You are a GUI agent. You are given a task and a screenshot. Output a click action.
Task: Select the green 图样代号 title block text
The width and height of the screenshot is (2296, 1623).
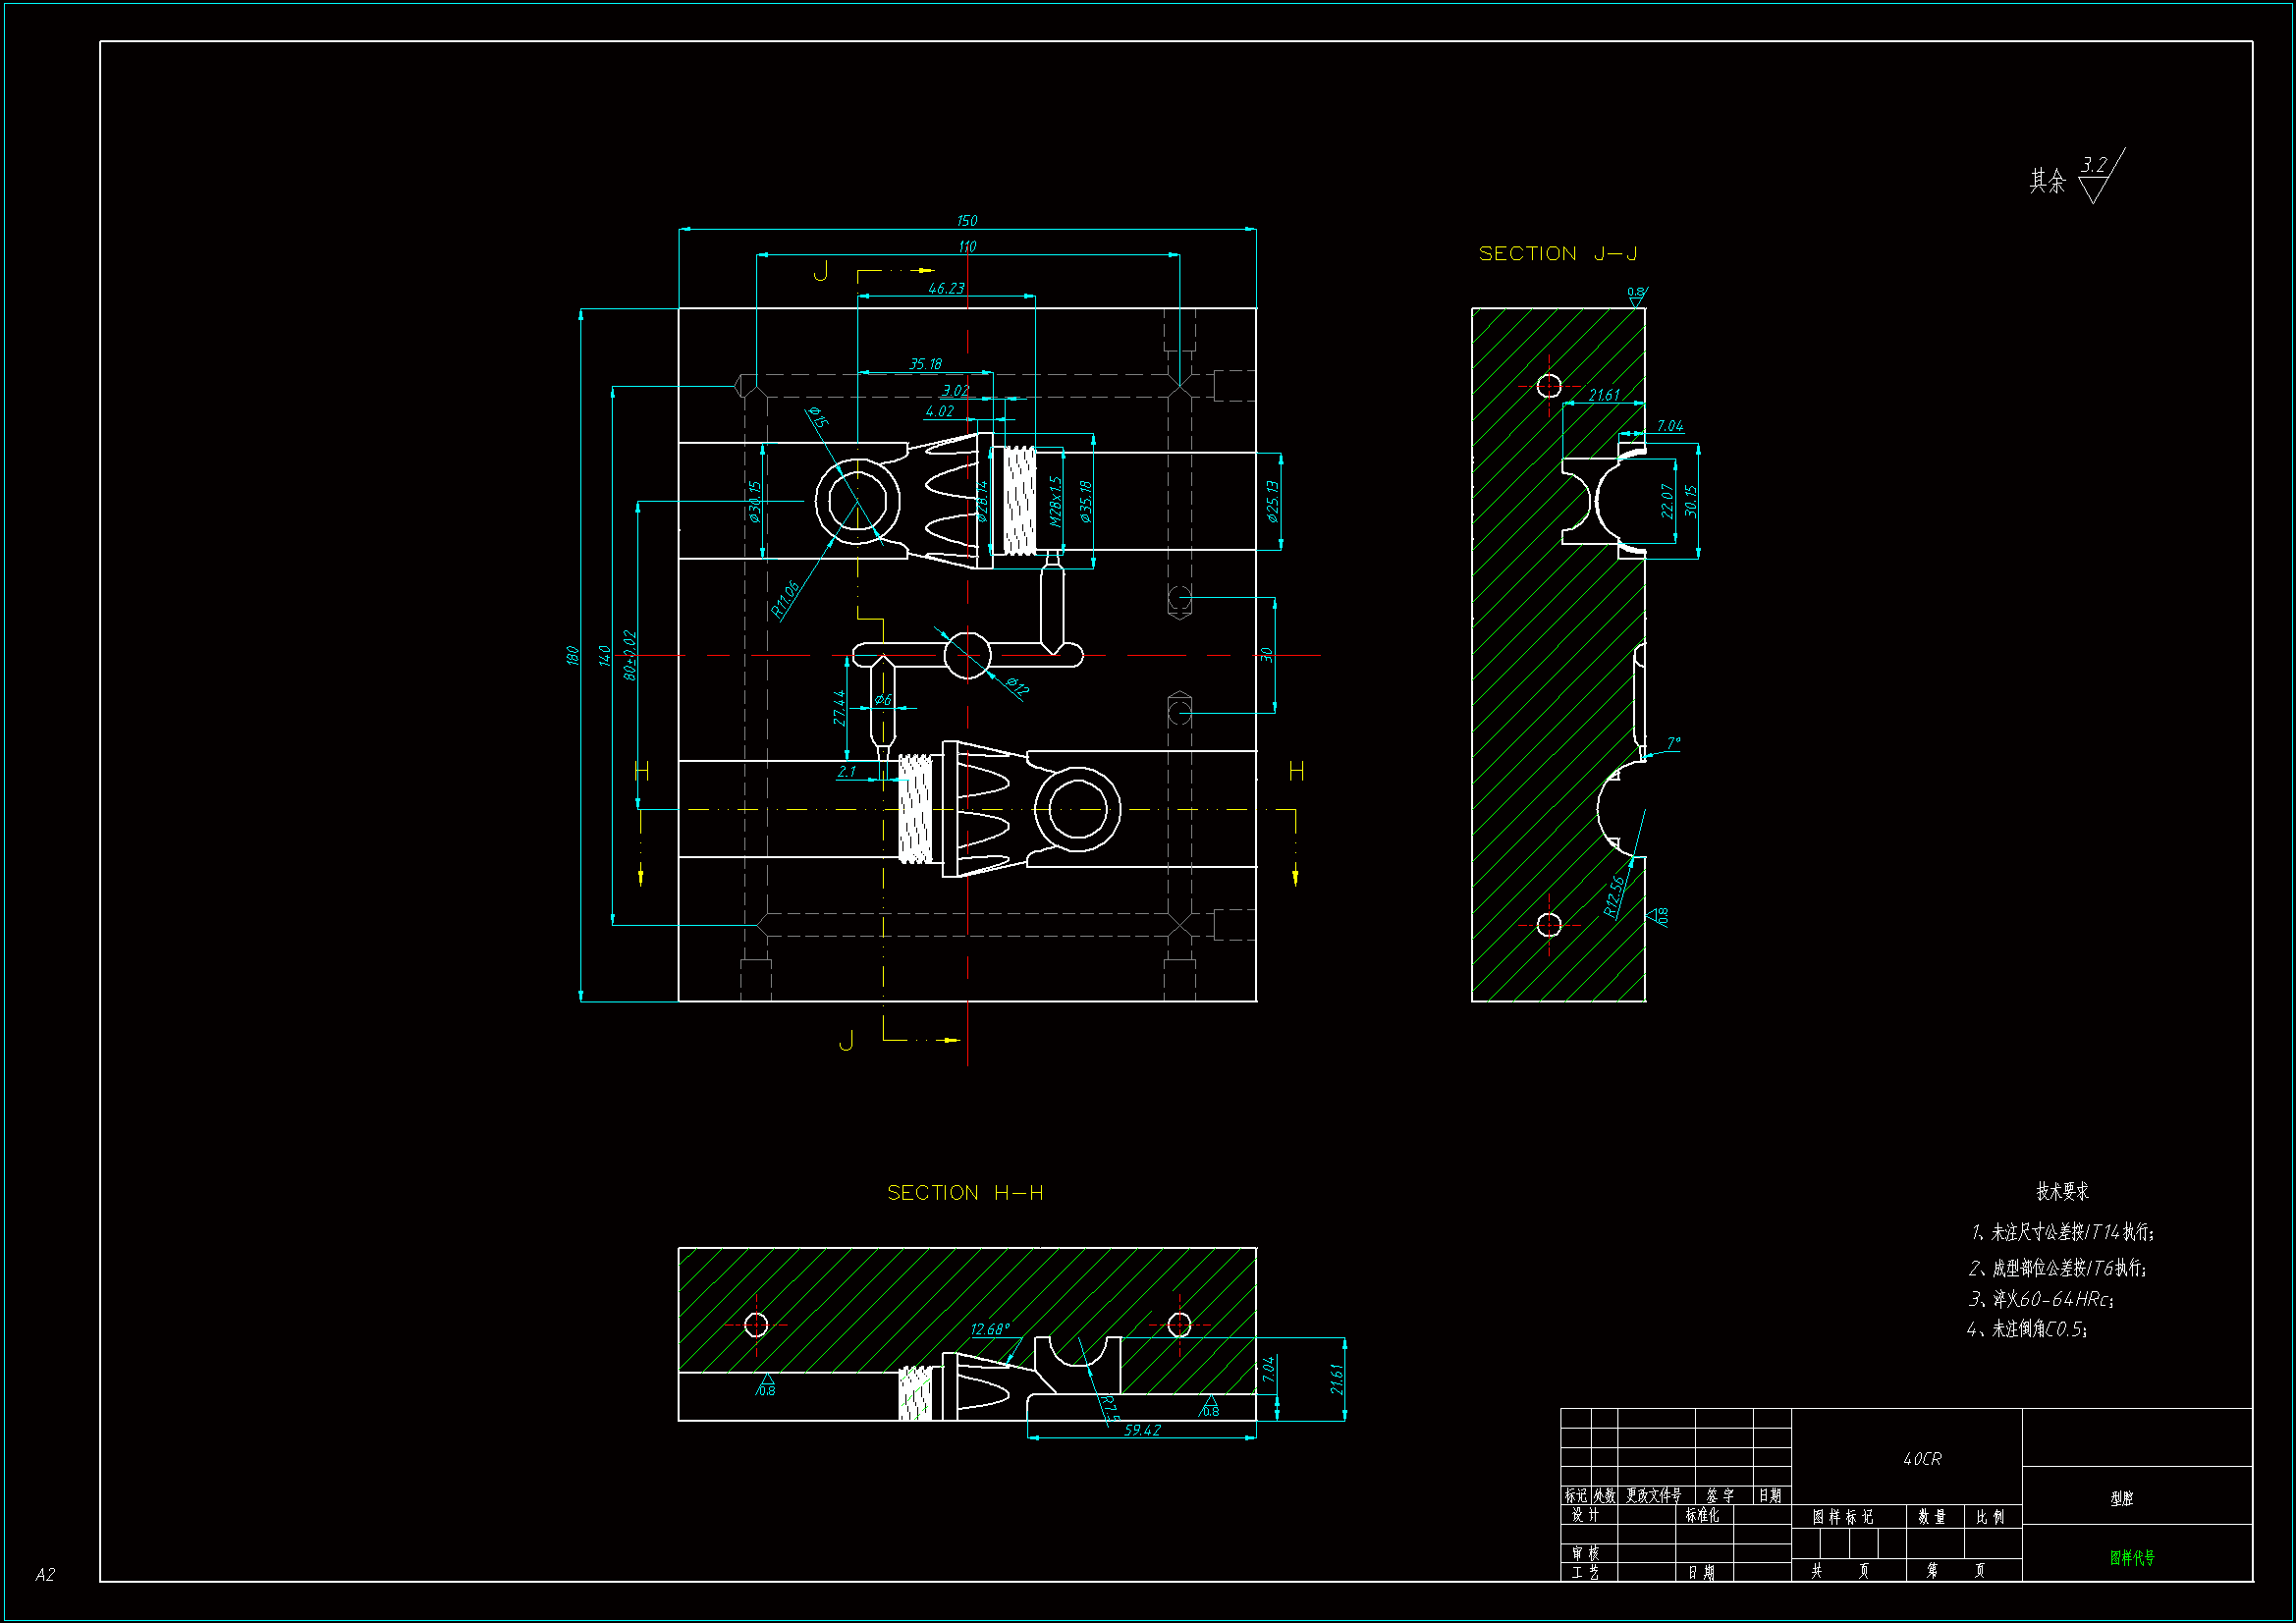click(x=2132, y=1558)
